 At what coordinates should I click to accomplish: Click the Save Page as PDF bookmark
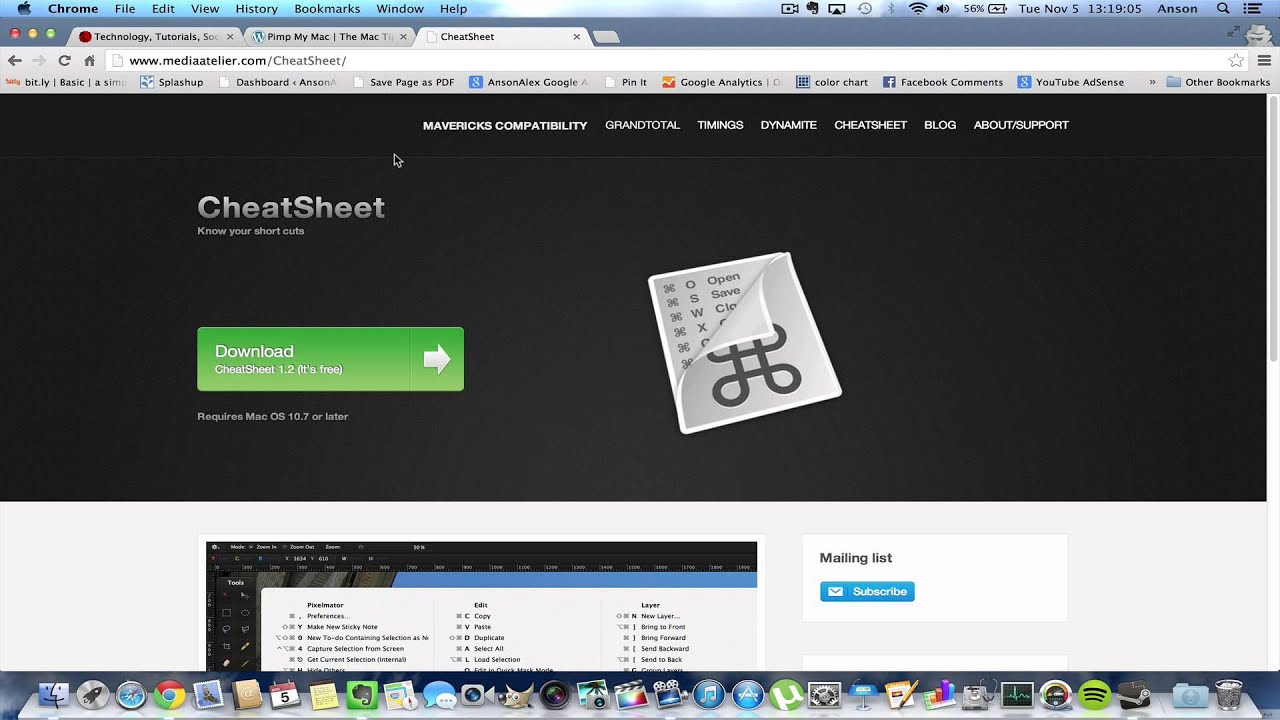[x=403, y=82]
